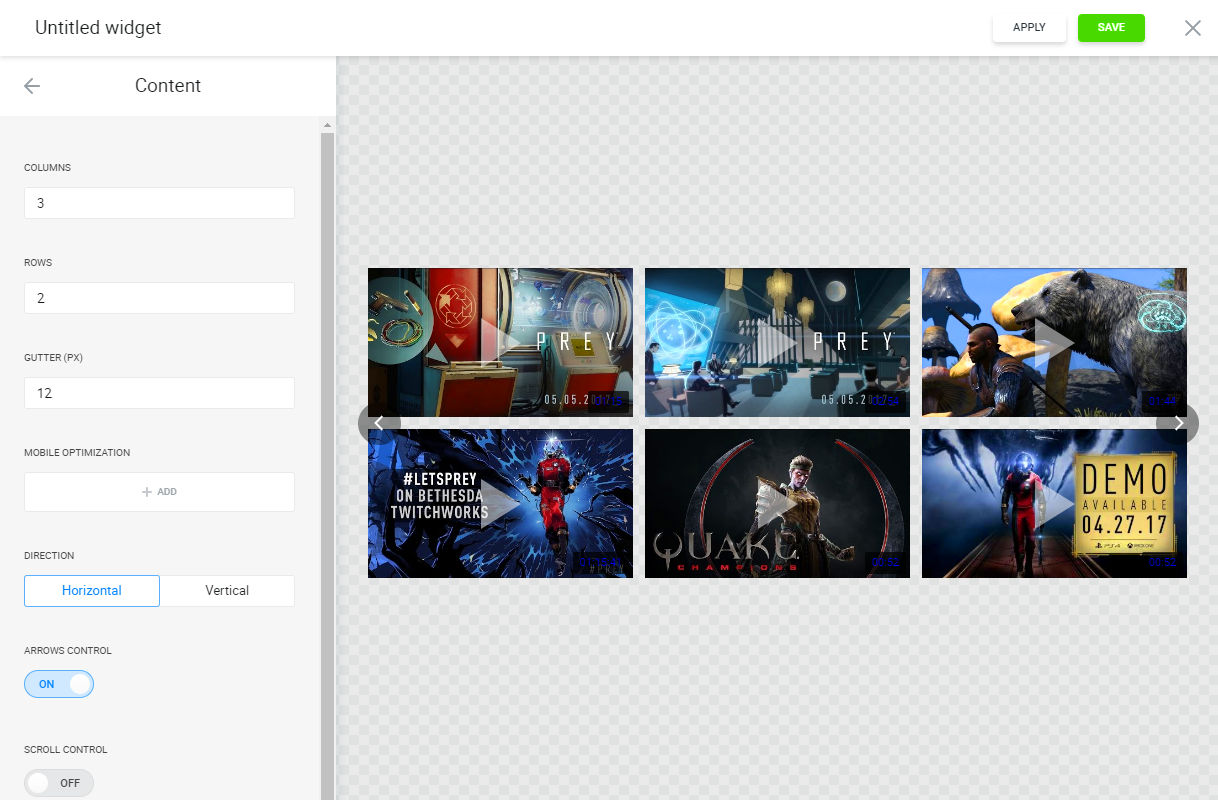Click the scroll-up arrow of the settings panel

[x=327, y=125]
